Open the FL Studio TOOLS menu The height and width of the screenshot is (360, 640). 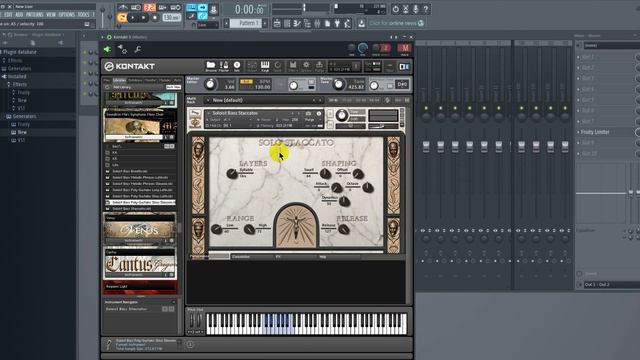point(83,14)
